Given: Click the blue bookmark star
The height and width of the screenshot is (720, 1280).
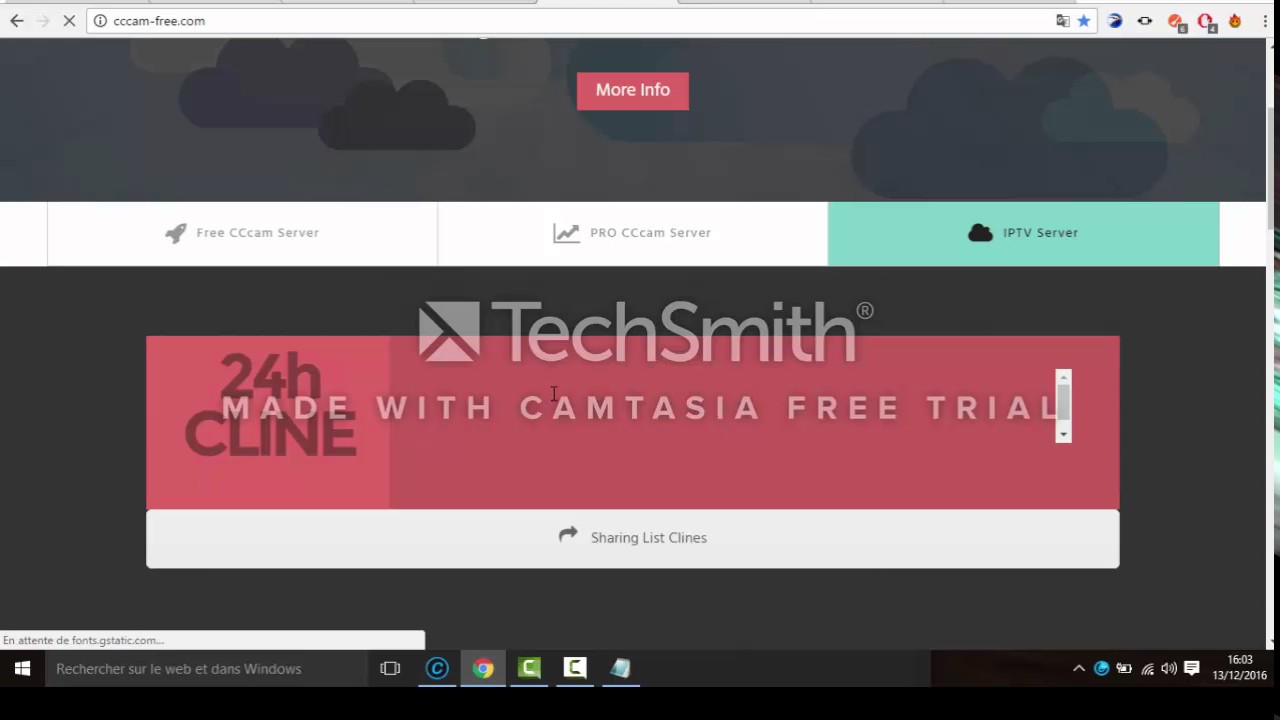Looking at the screenshot, I should [x=1084, y=20].
